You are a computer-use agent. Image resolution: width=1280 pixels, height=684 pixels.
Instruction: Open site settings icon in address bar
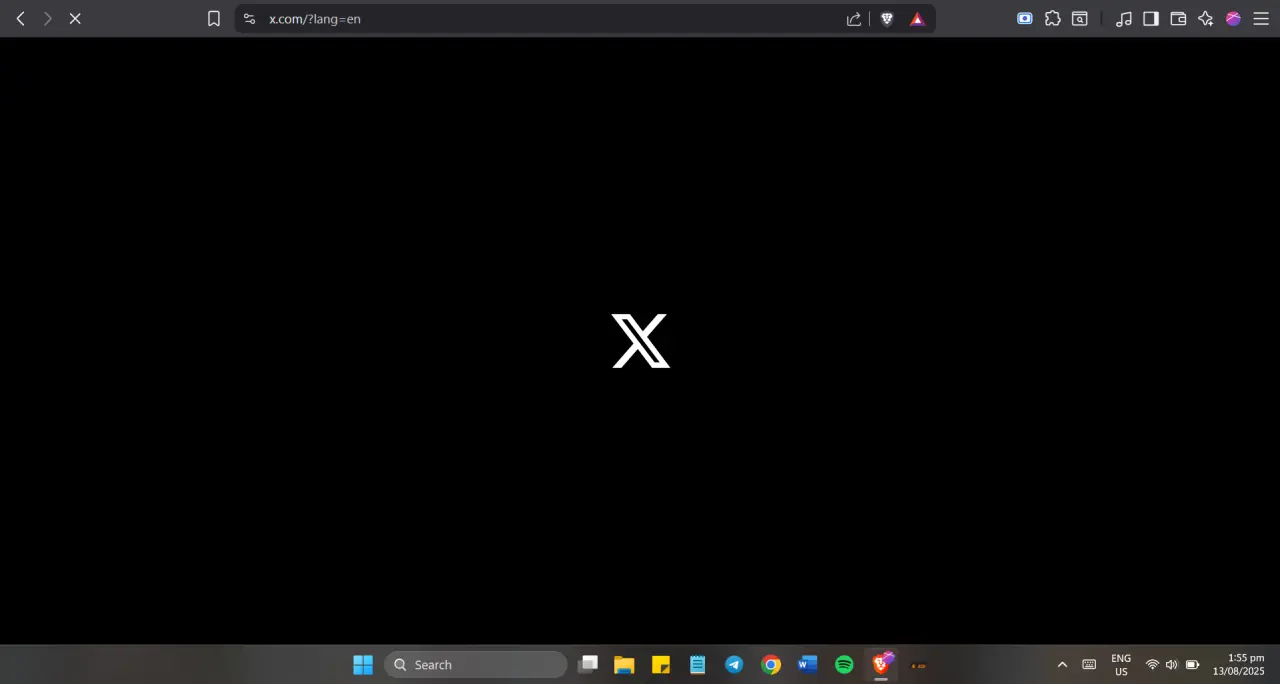(x=250, y=18)
